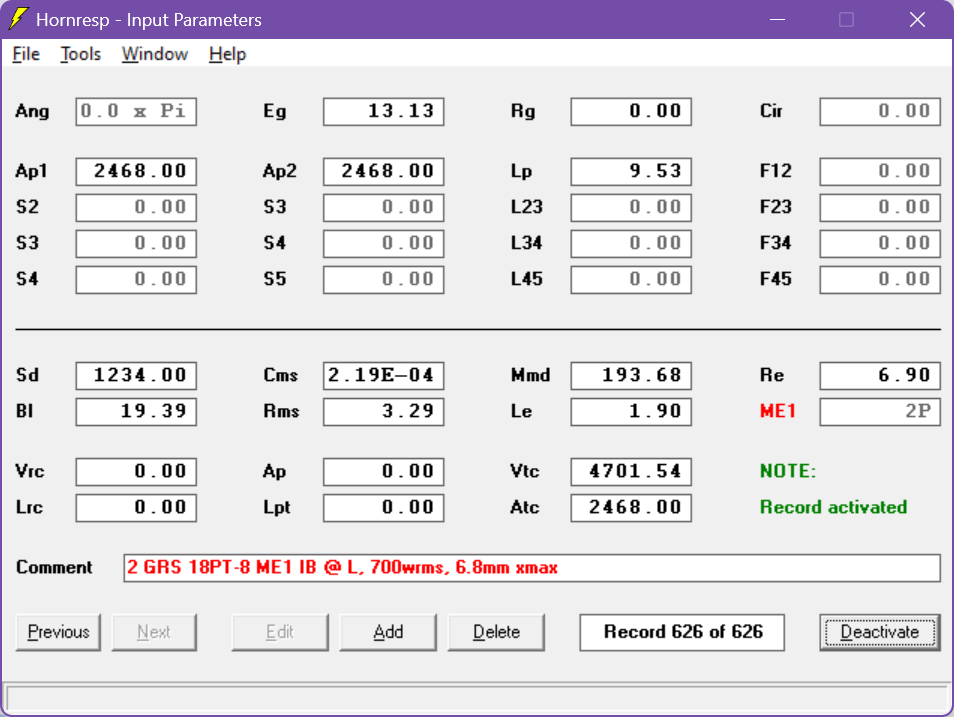Add a new record
Screen dimensions: 954x717
click(x=388, y=632)
